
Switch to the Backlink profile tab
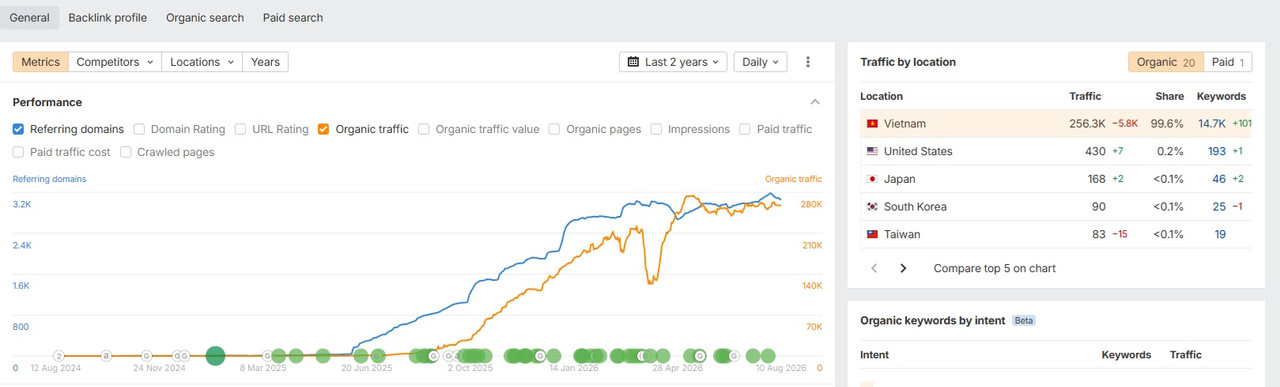pos(107,18)
